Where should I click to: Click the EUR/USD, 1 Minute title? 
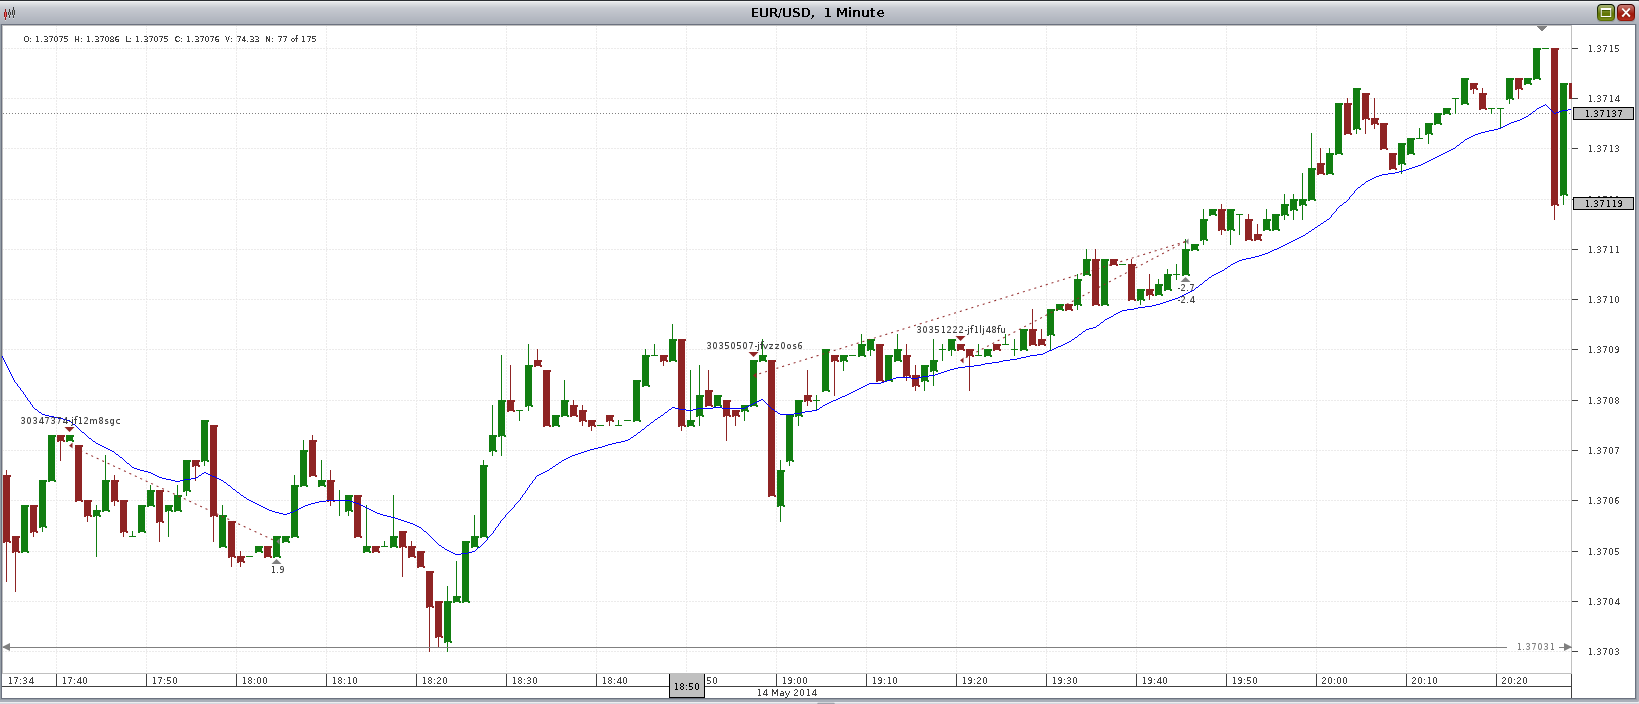(x=818, y=12)
